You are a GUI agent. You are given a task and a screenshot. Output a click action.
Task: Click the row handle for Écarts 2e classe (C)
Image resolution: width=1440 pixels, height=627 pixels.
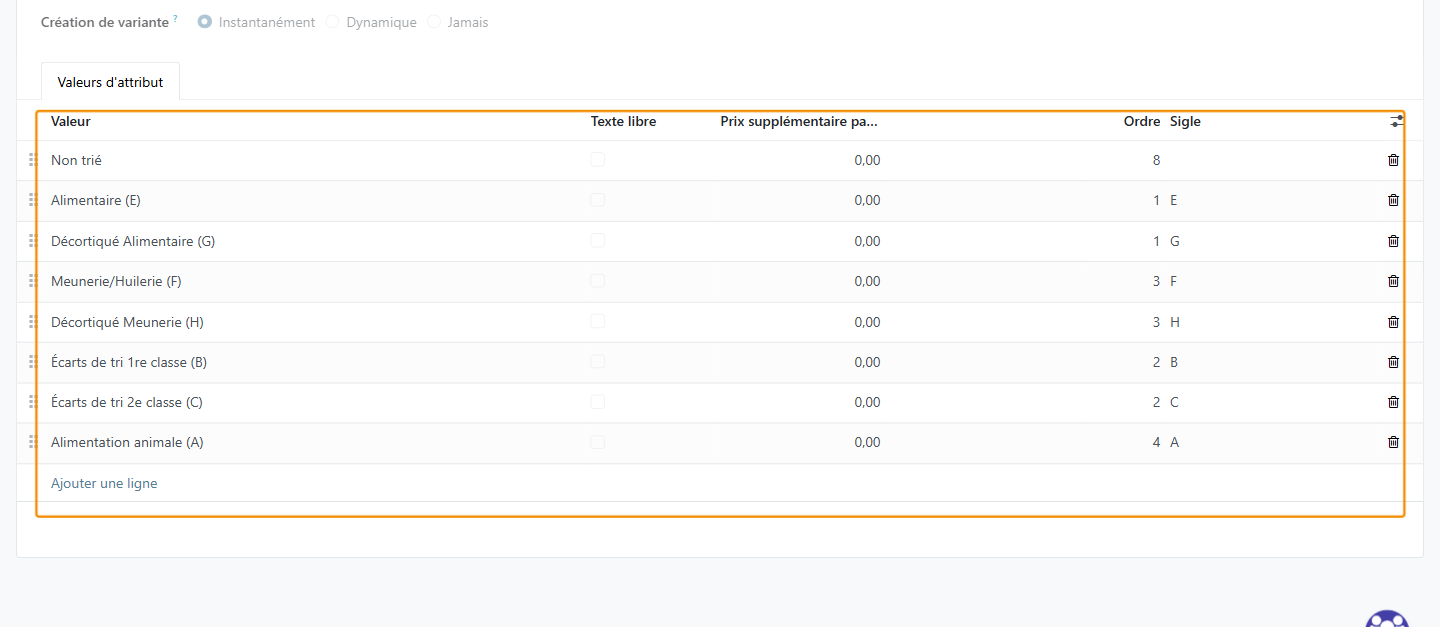(x=32, y=402)
